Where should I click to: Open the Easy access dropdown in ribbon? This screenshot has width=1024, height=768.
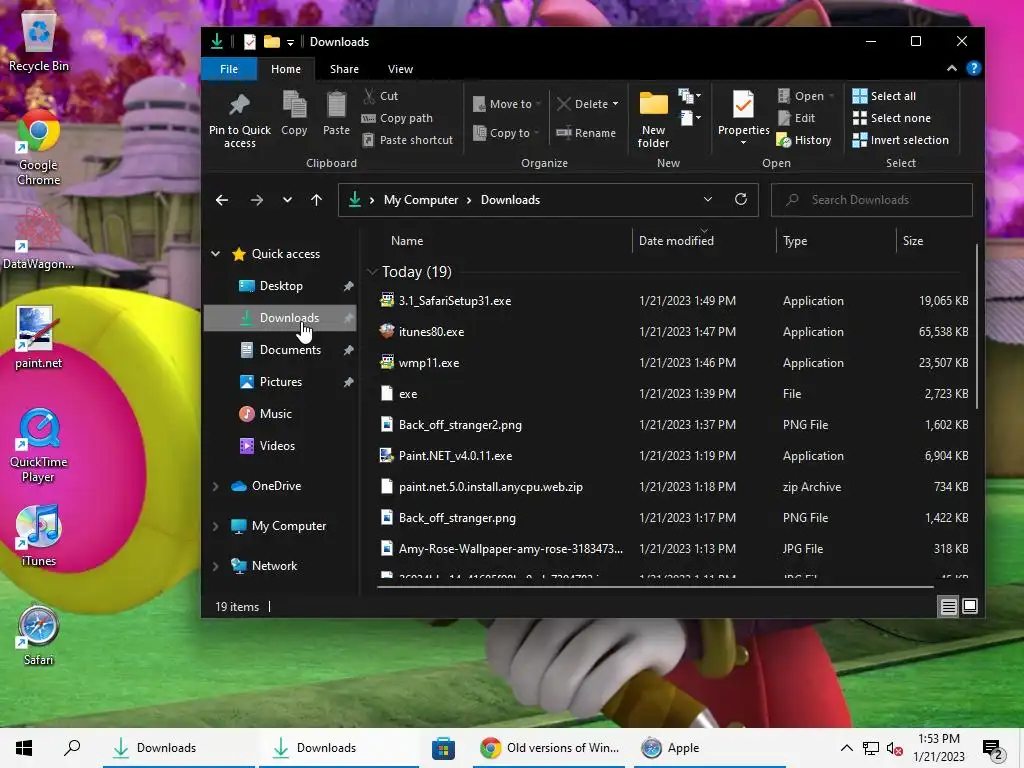[690, 118]
